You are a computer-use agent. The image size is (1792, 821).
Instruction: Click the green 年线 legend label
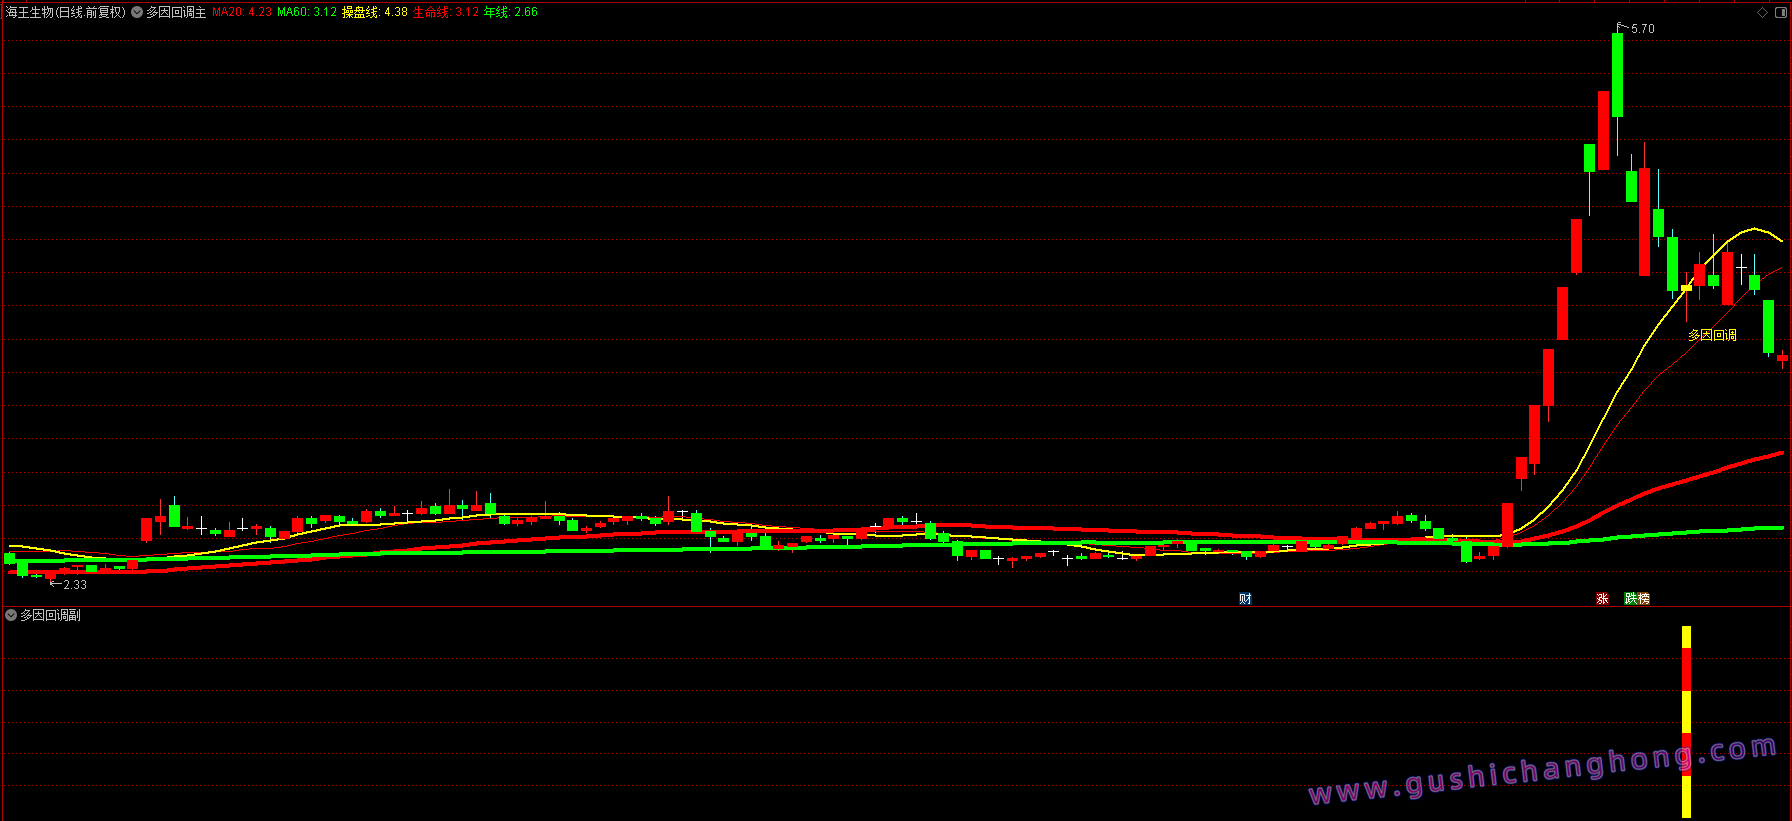point(511,12)
